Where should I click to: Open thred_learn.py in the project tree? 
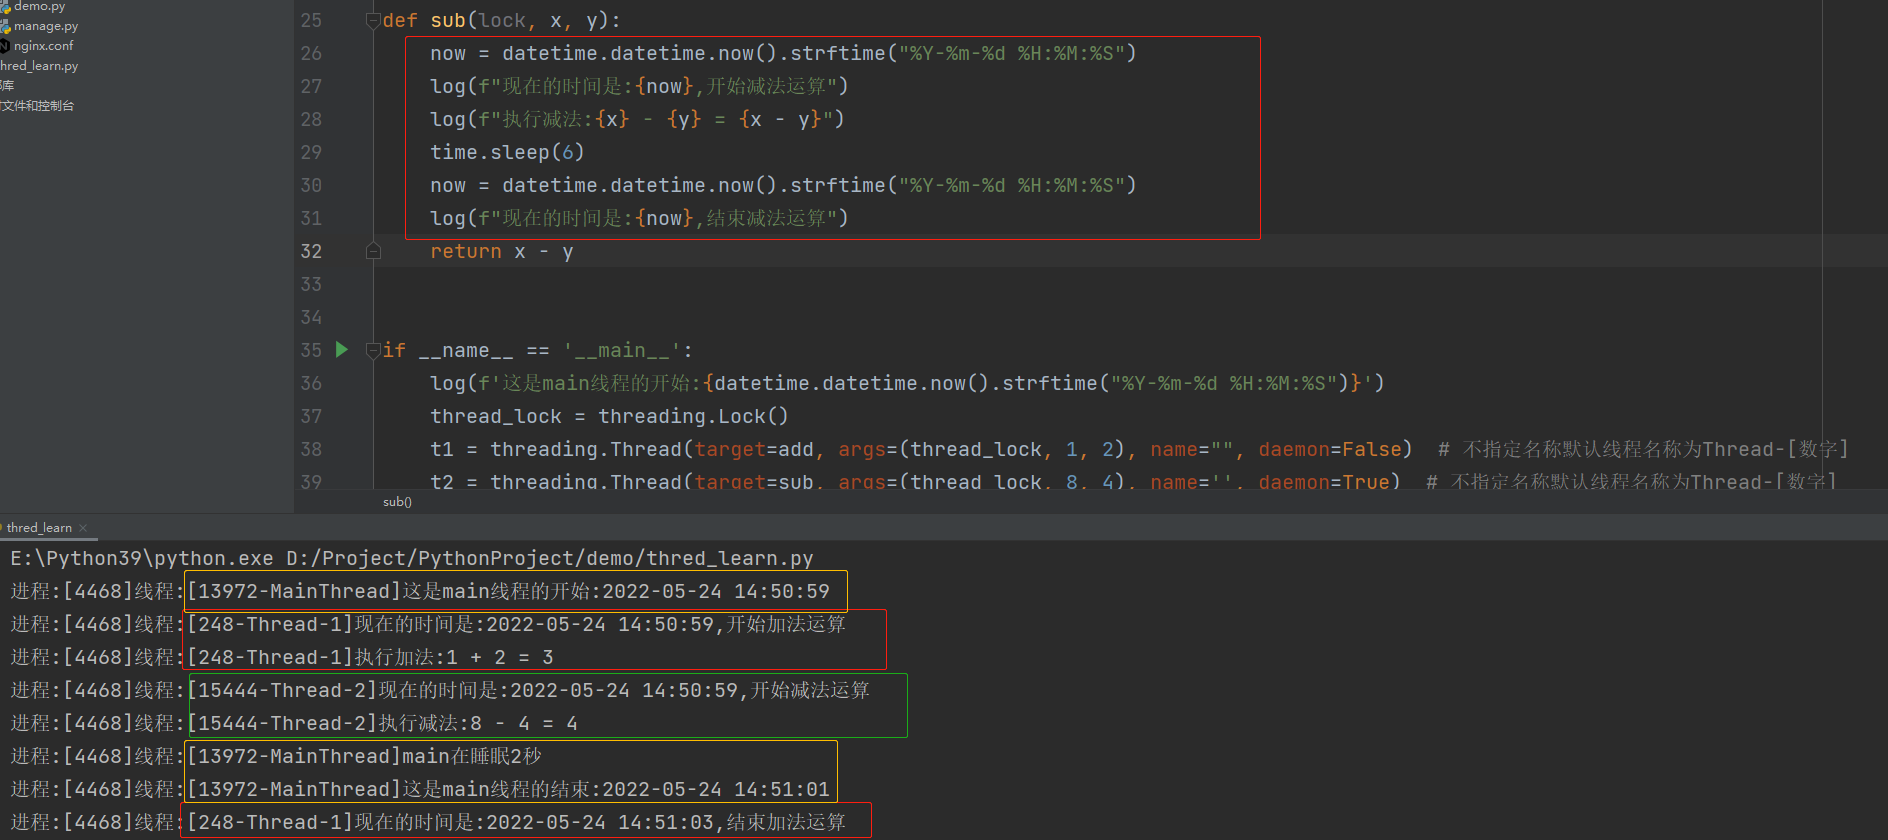(39, 66)
